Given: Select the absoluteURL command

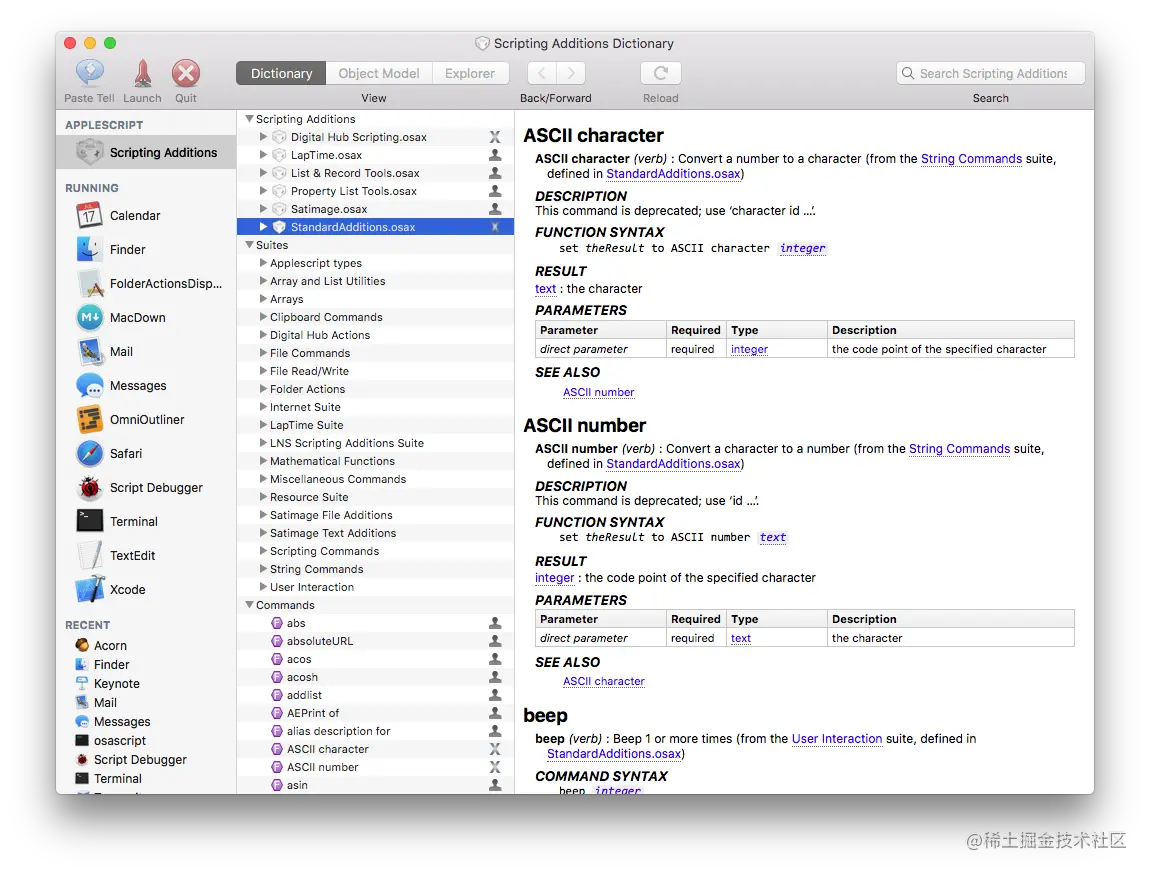Looking at the screenshot, I should pos(375,641).
